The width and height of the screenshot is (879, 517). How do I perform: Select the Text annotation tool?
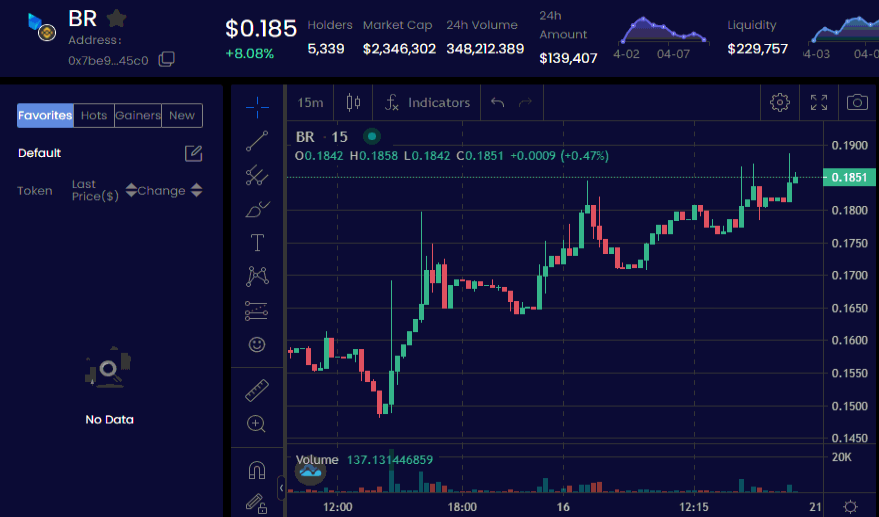(257, 243)
